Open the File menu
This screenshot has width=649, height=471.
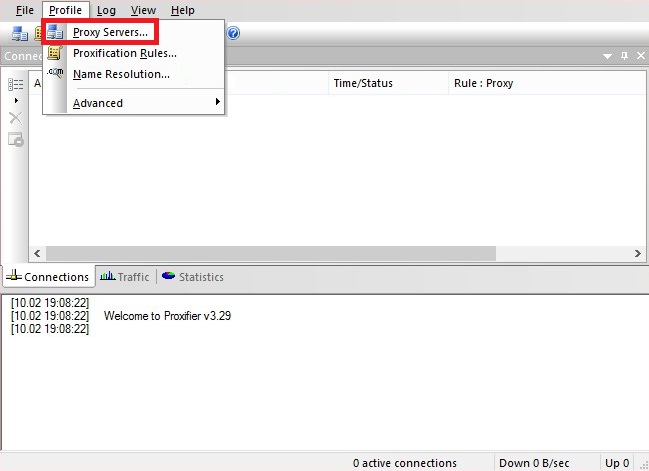tap(25, 10)
